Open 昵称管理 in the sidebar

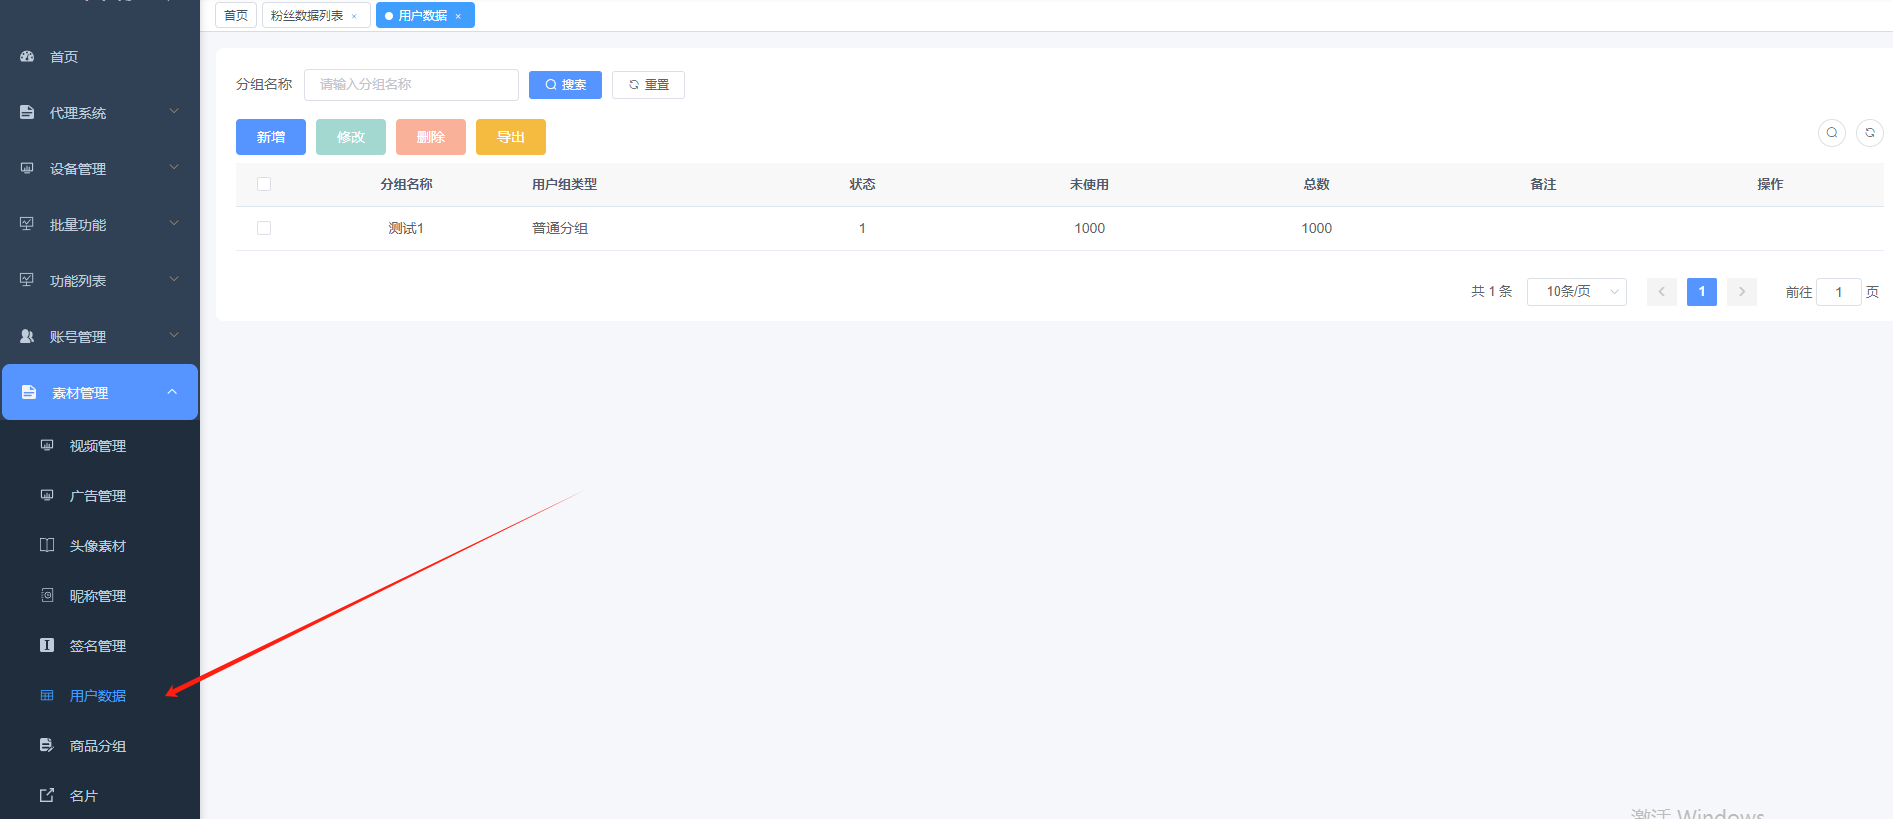tap(98, 596)
